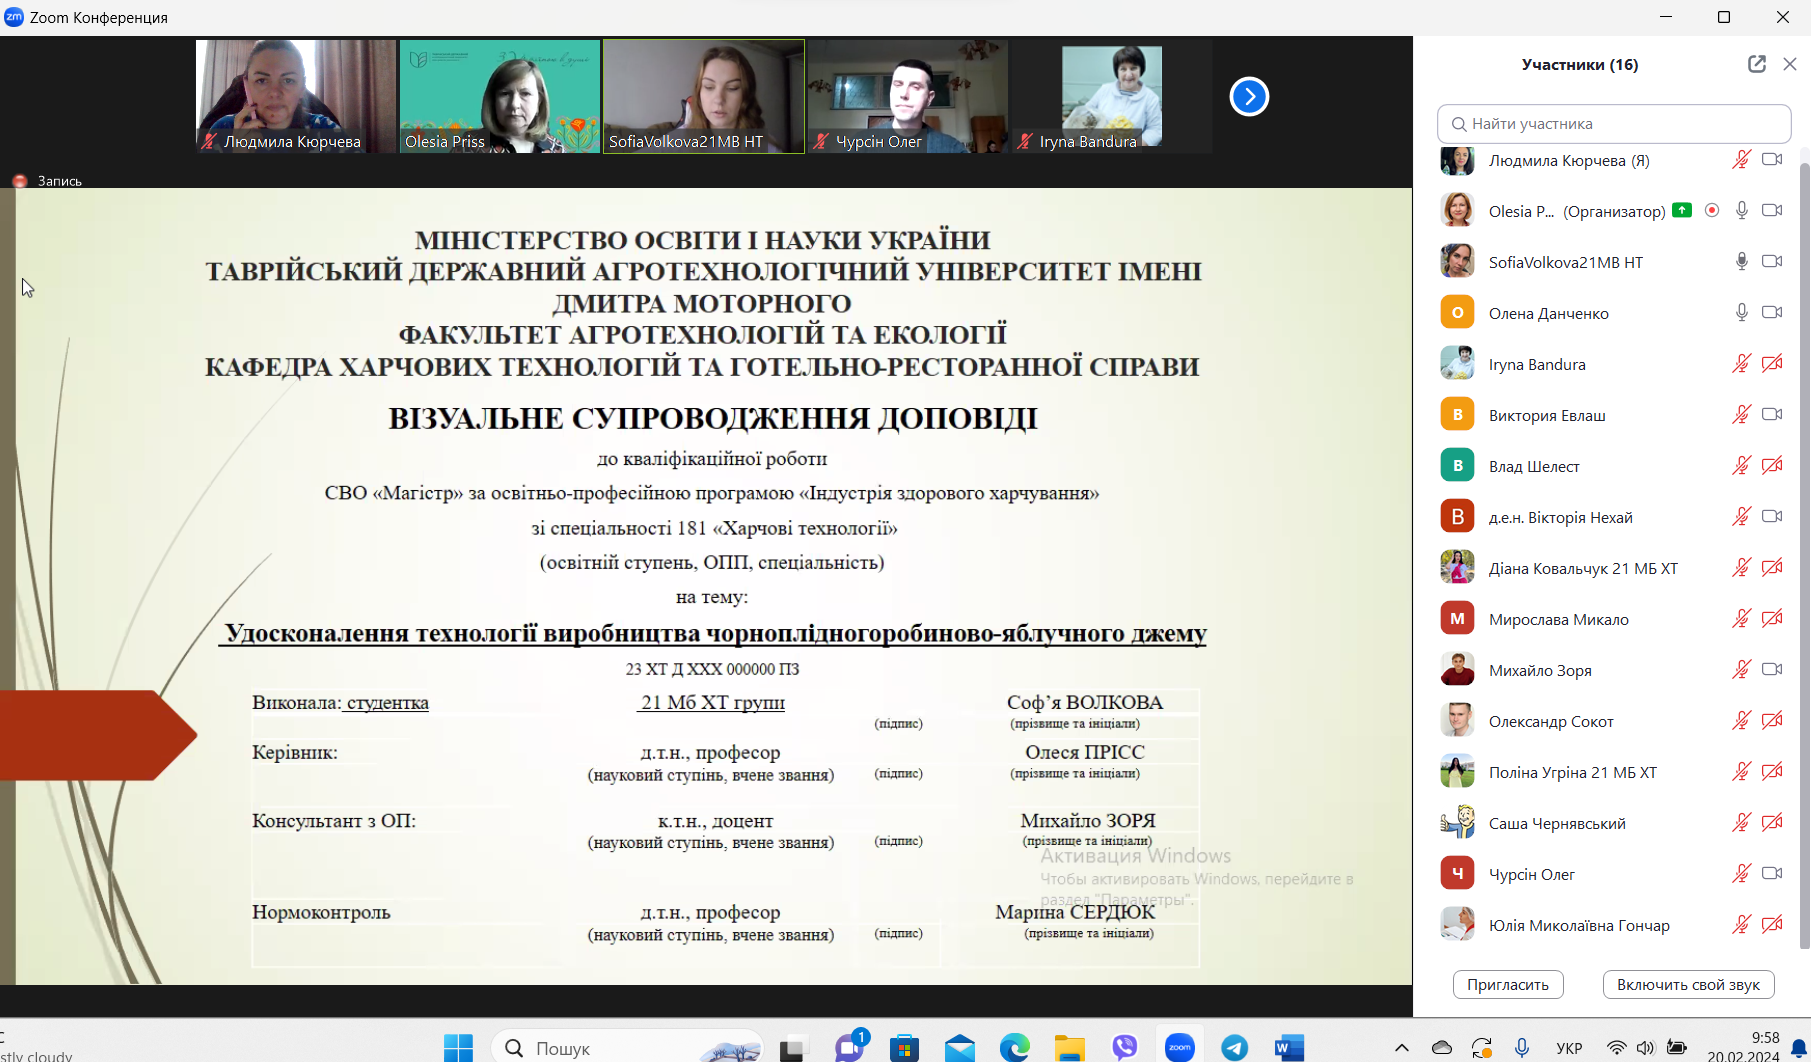Image resolution: width=1811 pixels, height=1062 pixels.
Task: Click camera icon for Чурсін Олег
Action: (1772, 874)
